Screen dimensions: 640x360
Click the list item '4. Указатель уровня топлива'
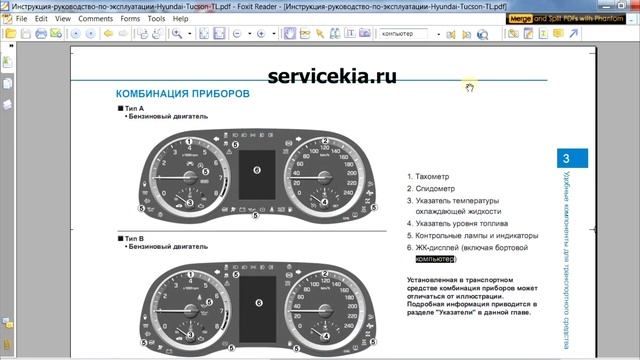(x=457, y=223)
